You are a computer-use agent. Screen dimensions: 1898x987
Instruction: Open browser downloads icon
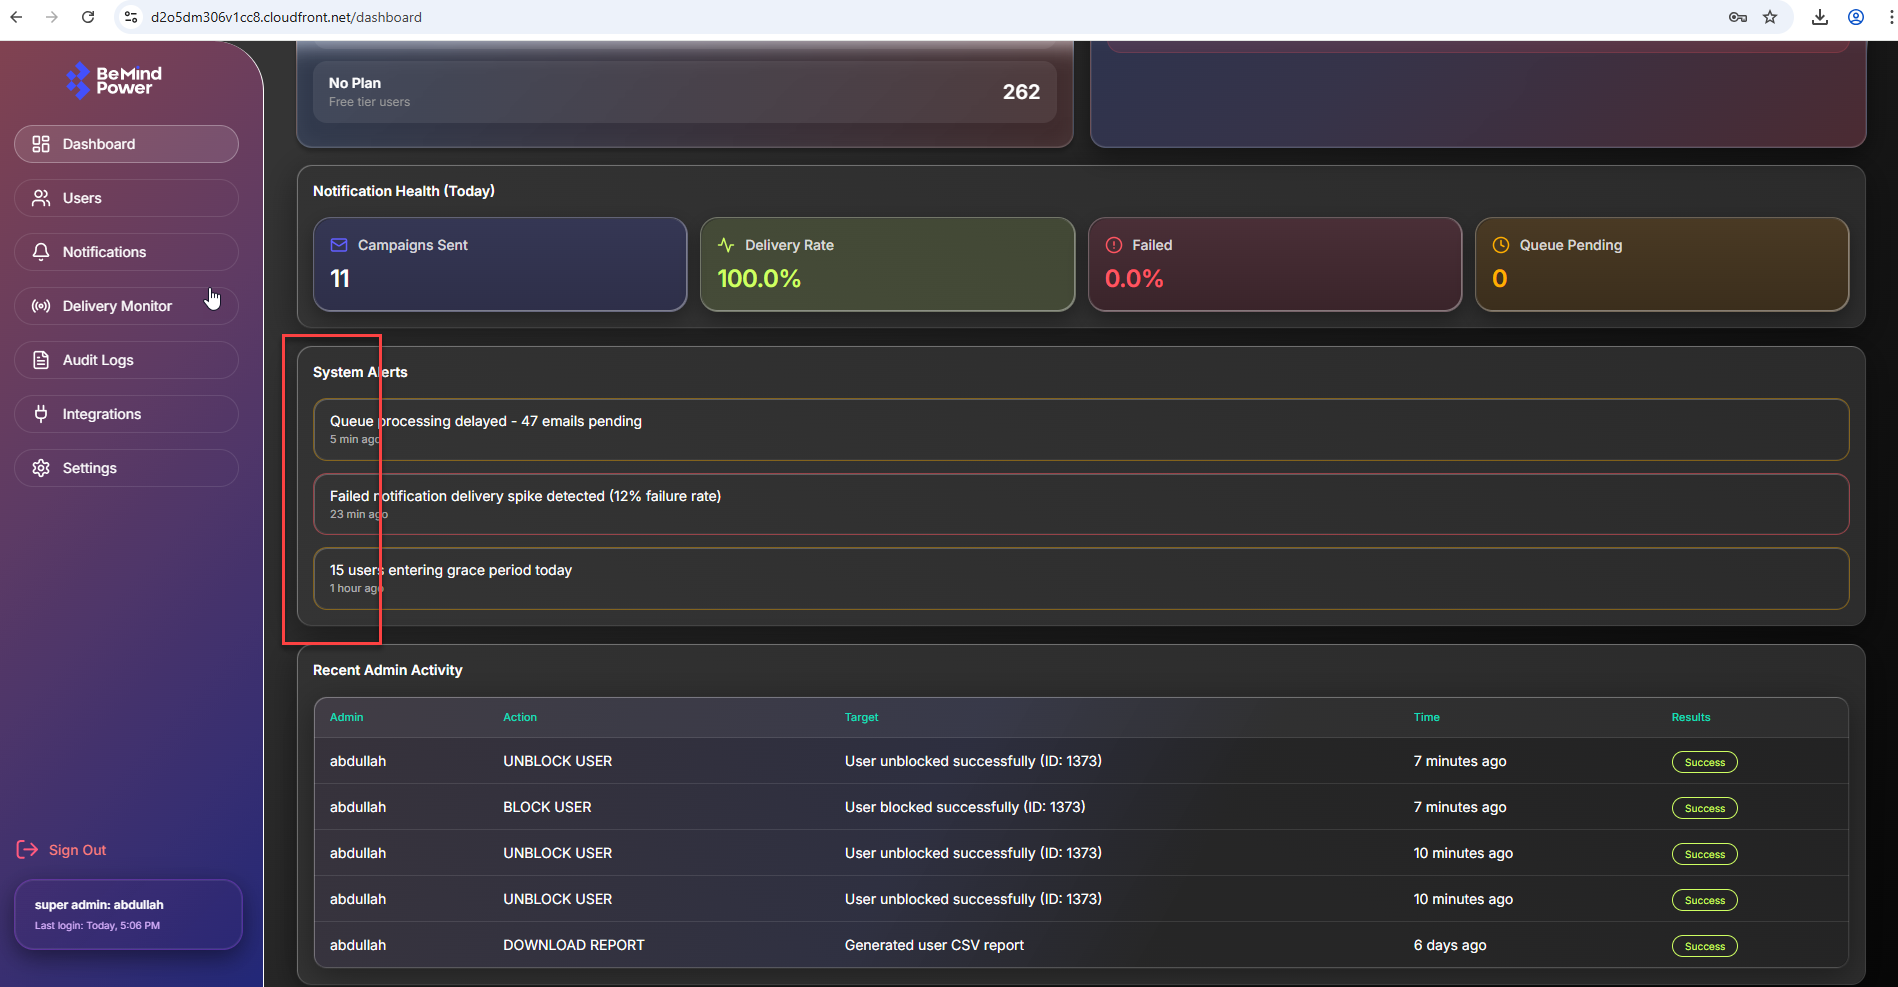[x=1820, y=17]
